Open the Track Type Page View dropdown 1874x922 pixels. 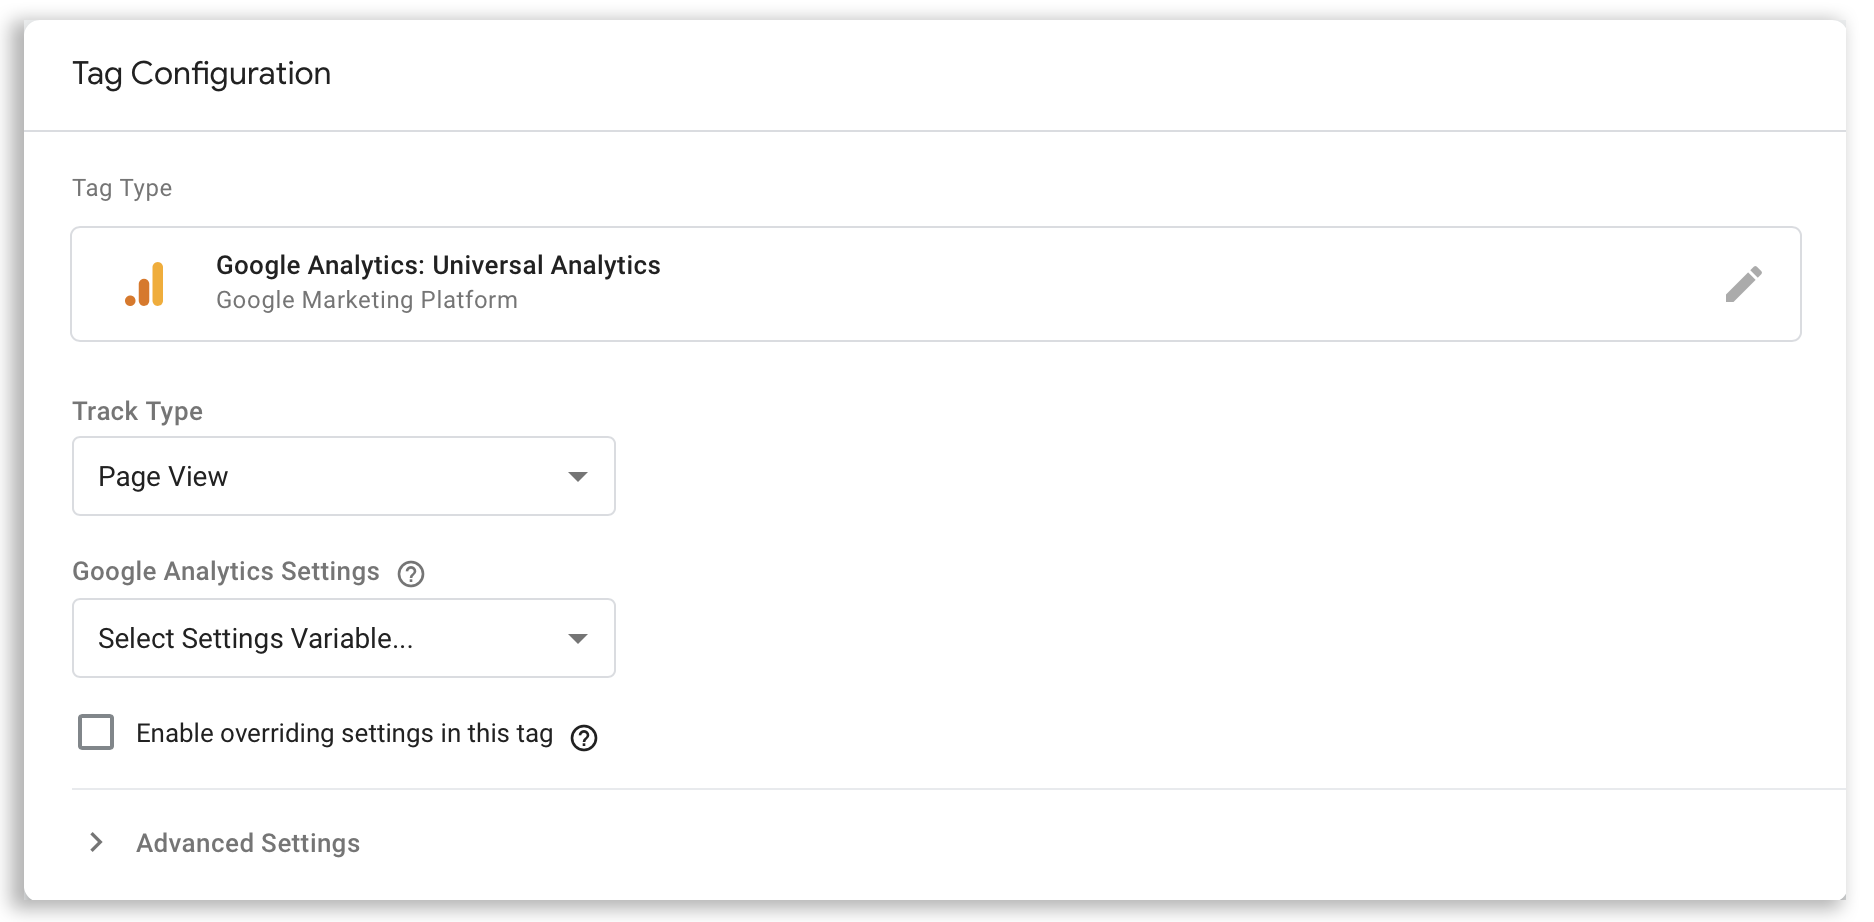pyautogui.click(x=344, y=476)
